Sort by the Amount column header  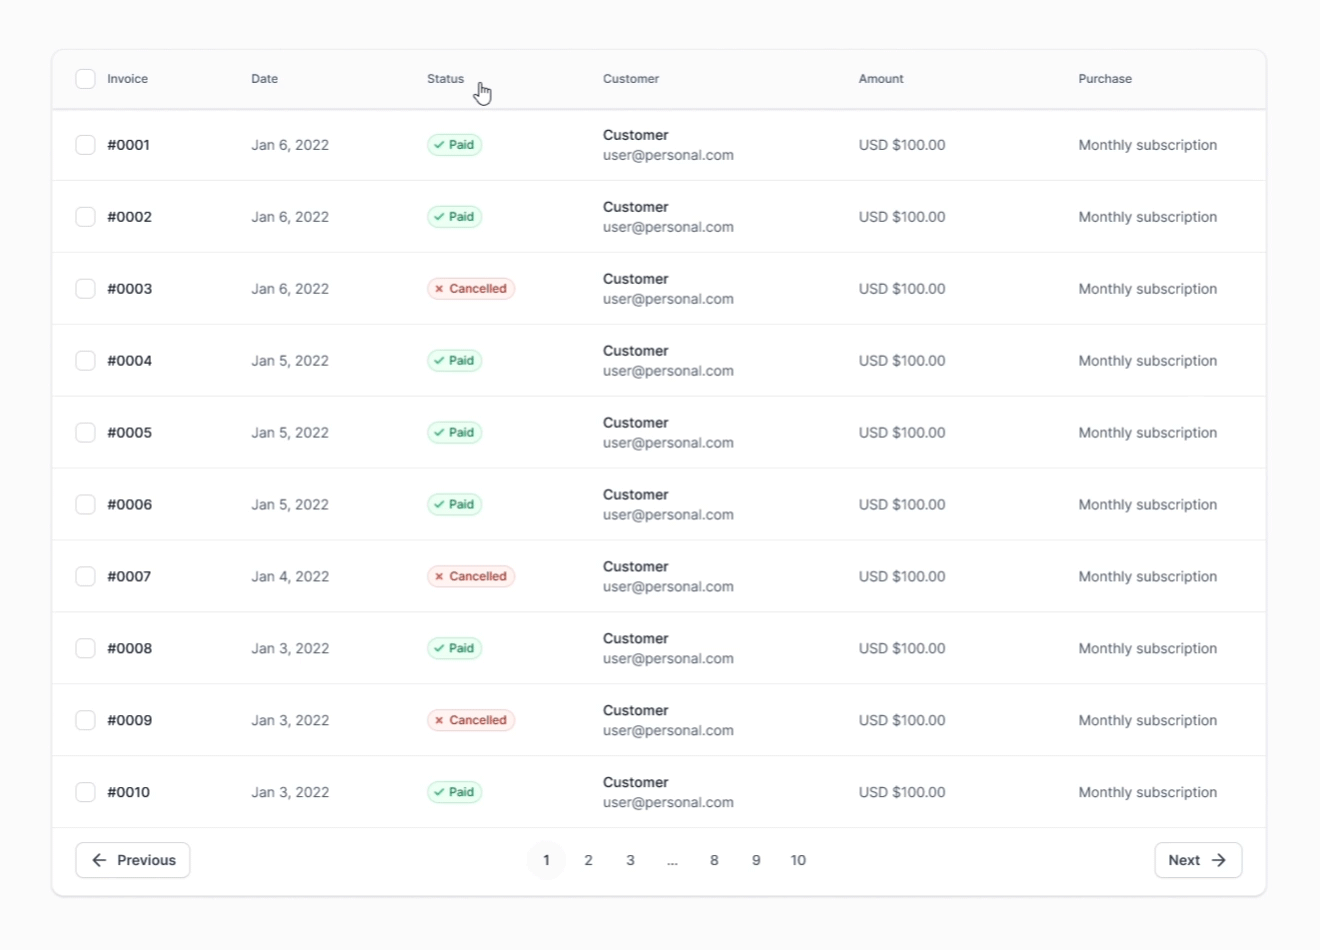click(x=880, y=79)
